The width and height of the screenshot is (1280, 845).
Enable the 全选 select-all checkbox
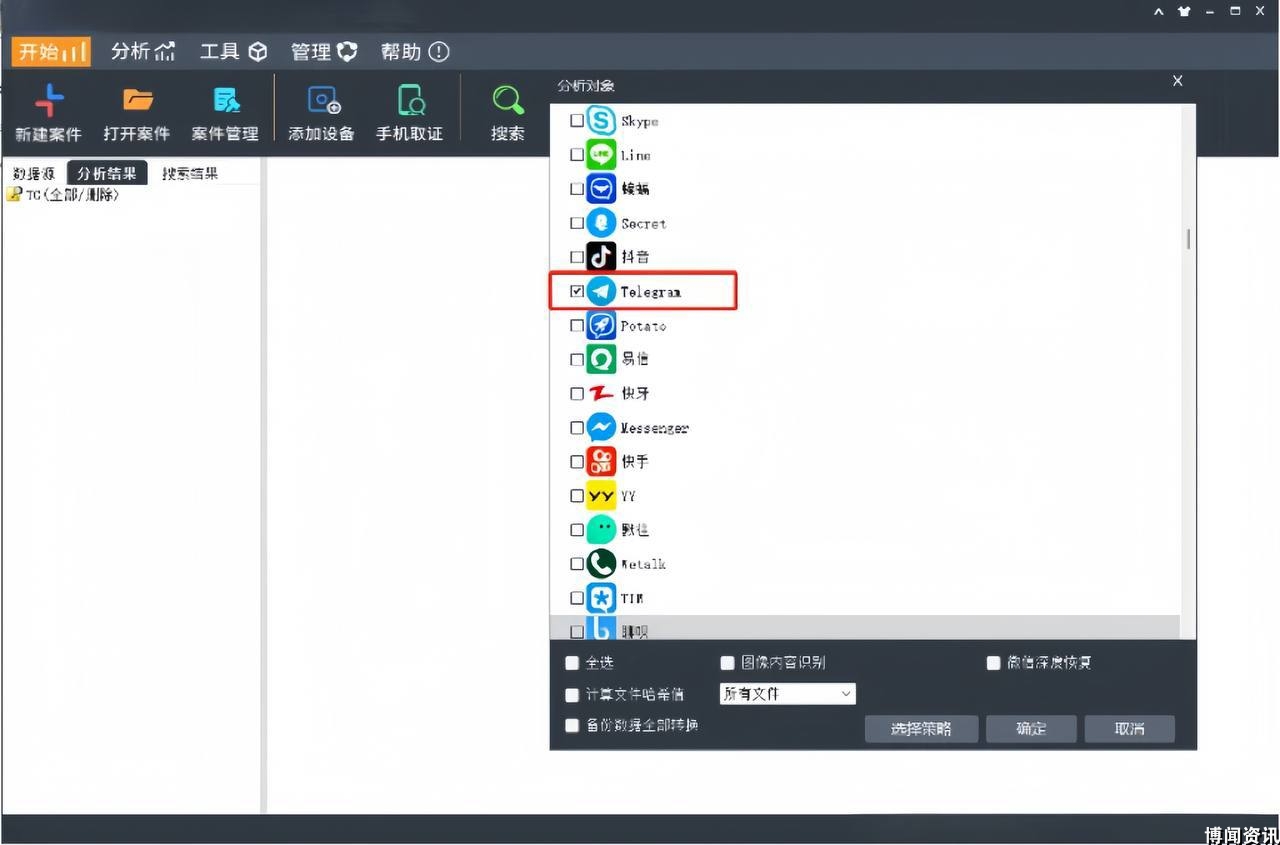(572, 663)
